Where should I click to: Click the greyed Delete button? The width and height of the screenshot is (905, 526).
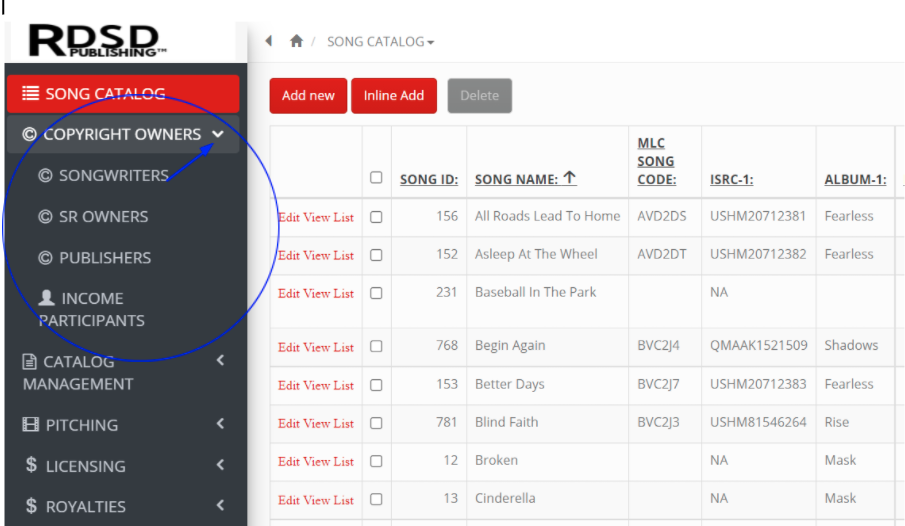point(480,96)
